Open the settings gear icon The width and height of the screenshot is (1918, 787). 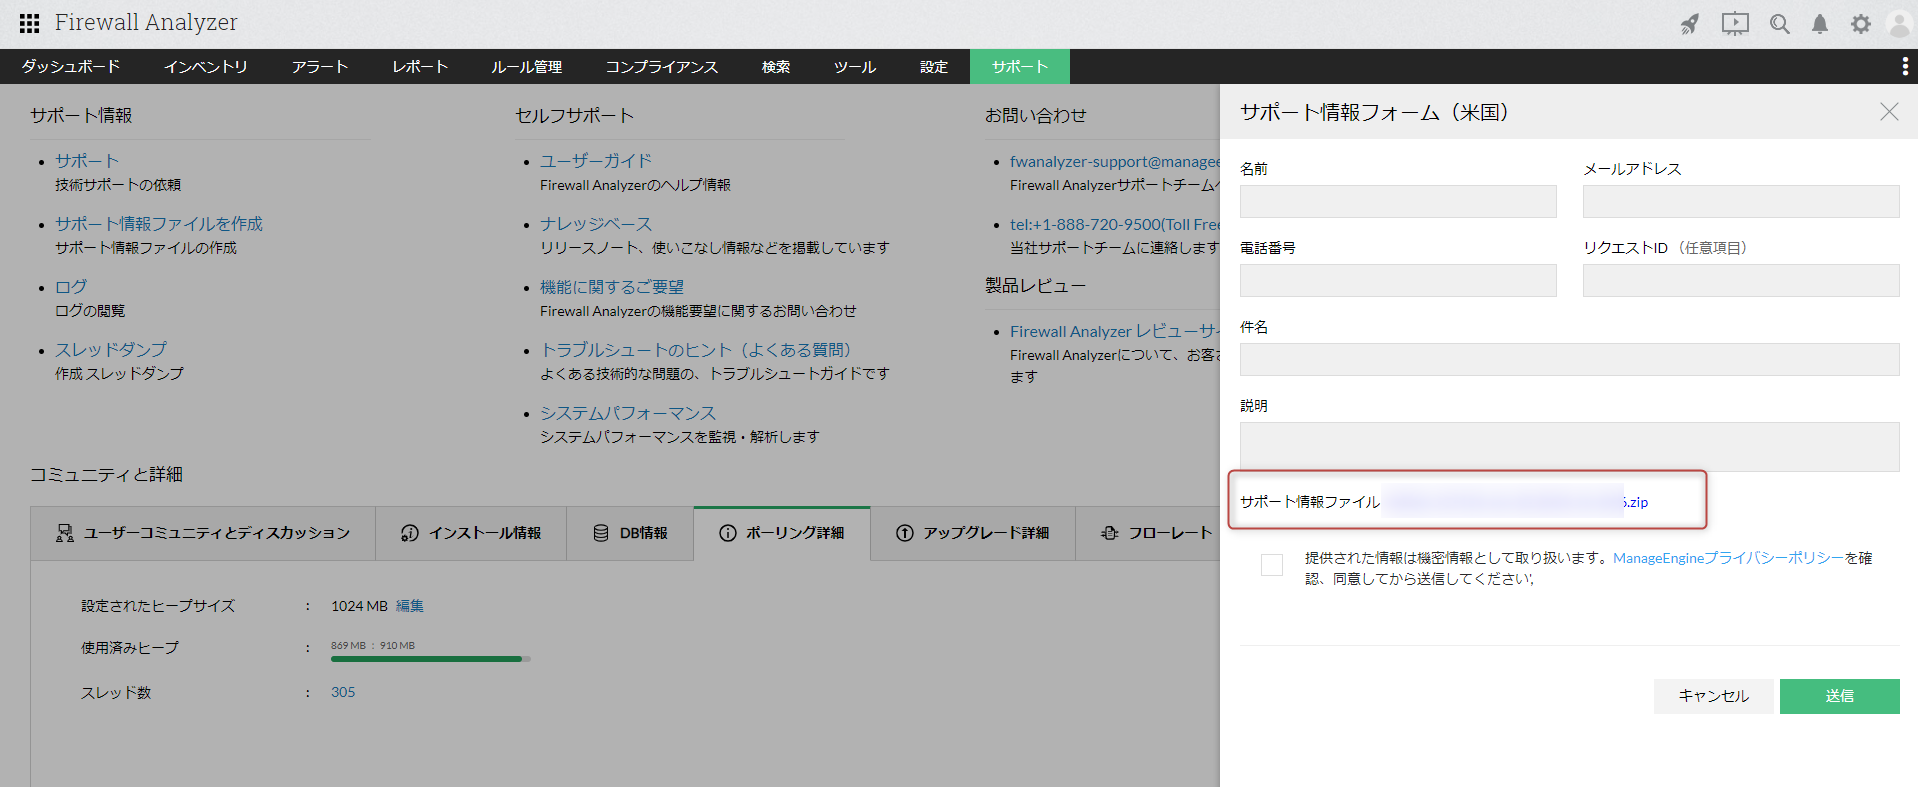tap(1860, 24)
